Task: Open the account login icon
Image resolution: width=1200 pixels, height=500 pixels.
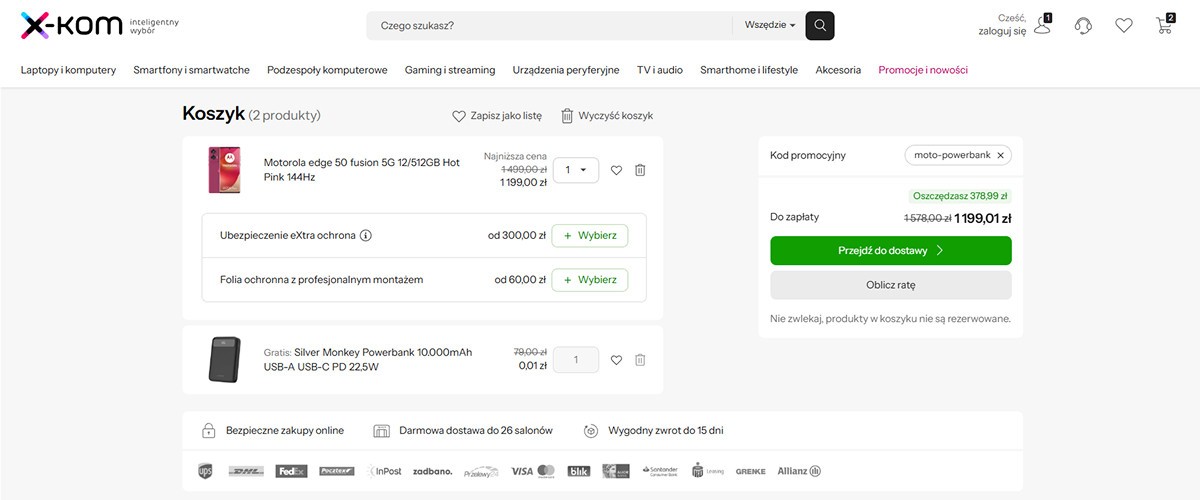Action: [x=1043, y=26]
